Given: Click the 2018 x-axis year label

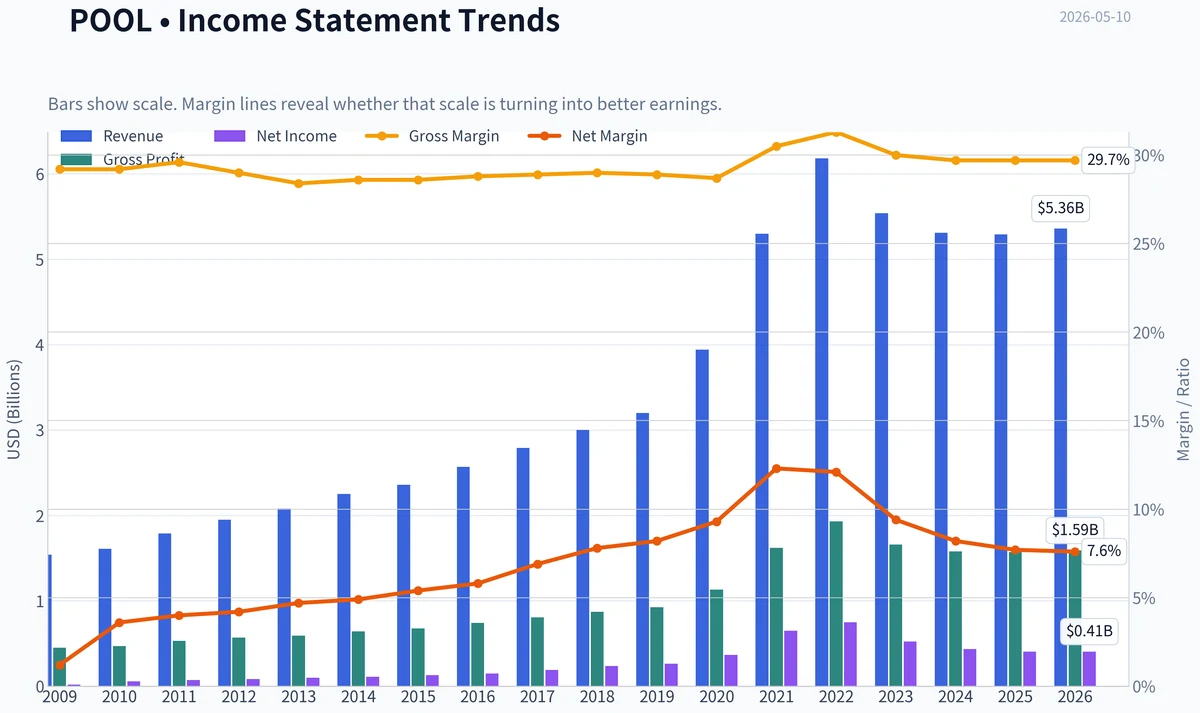Looking at the screenshot, I should click(598, 696).
